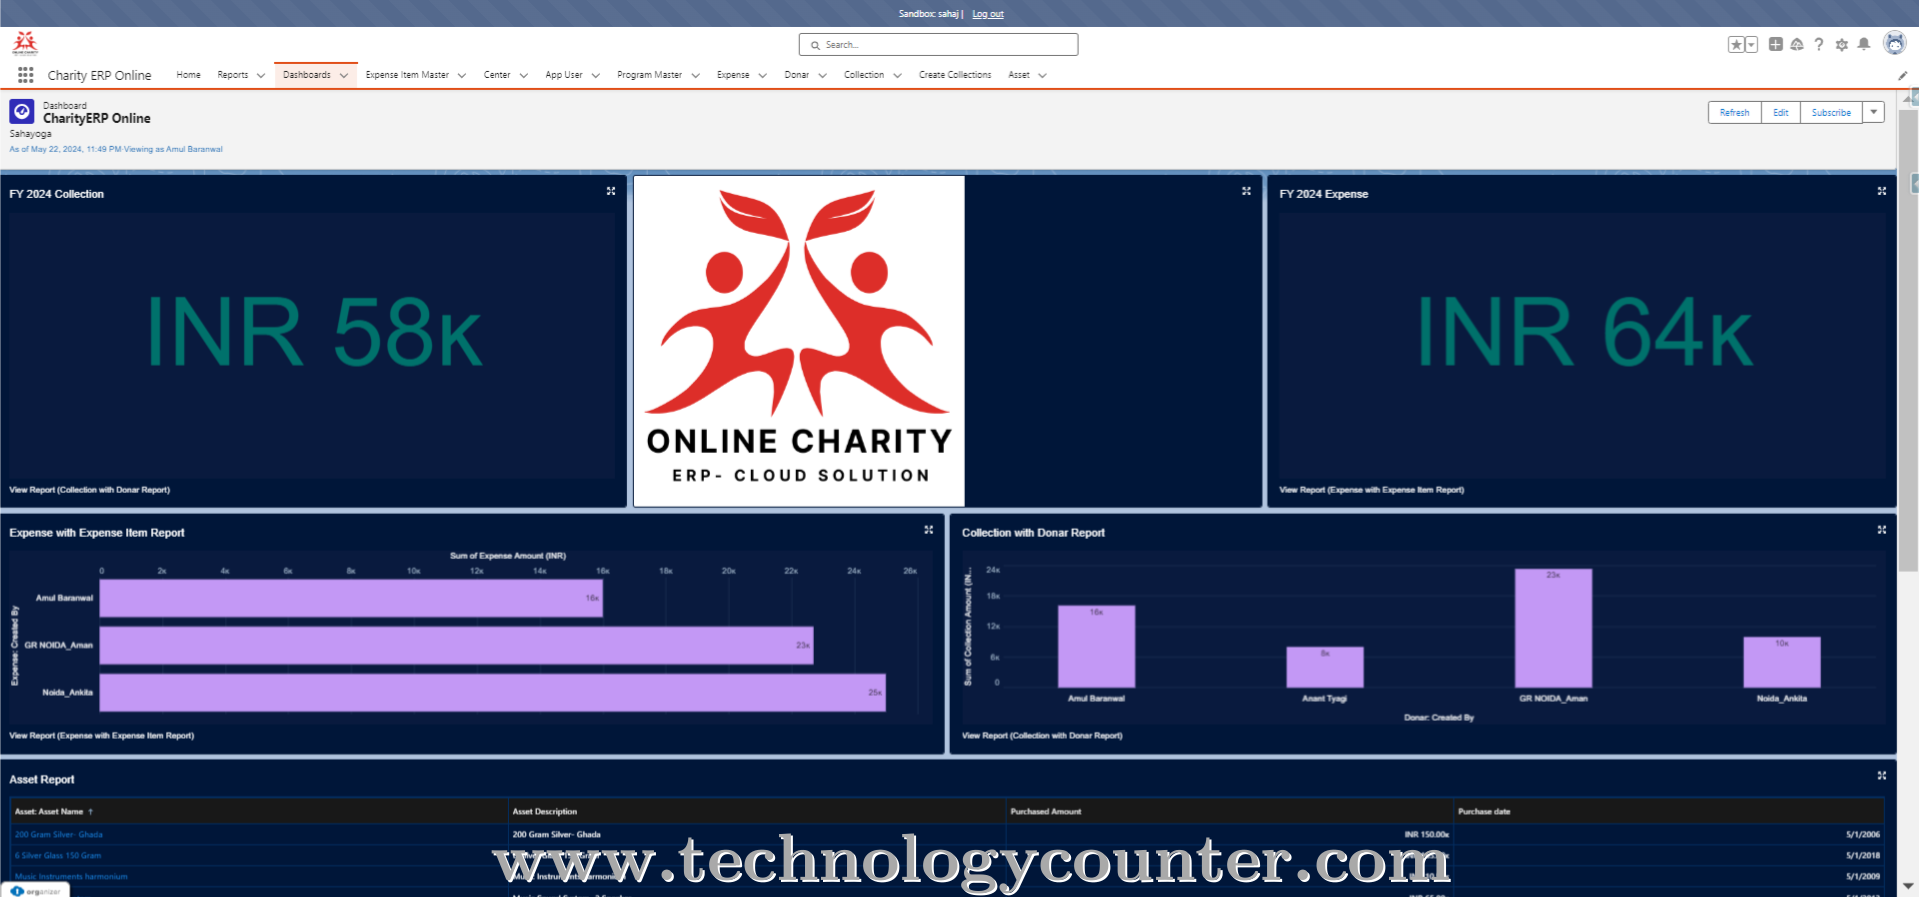Image resolution: width=1919 pixels, height=897 pixels.
Task: Expand the Center tab chevron
Action: tap(523, 75)
